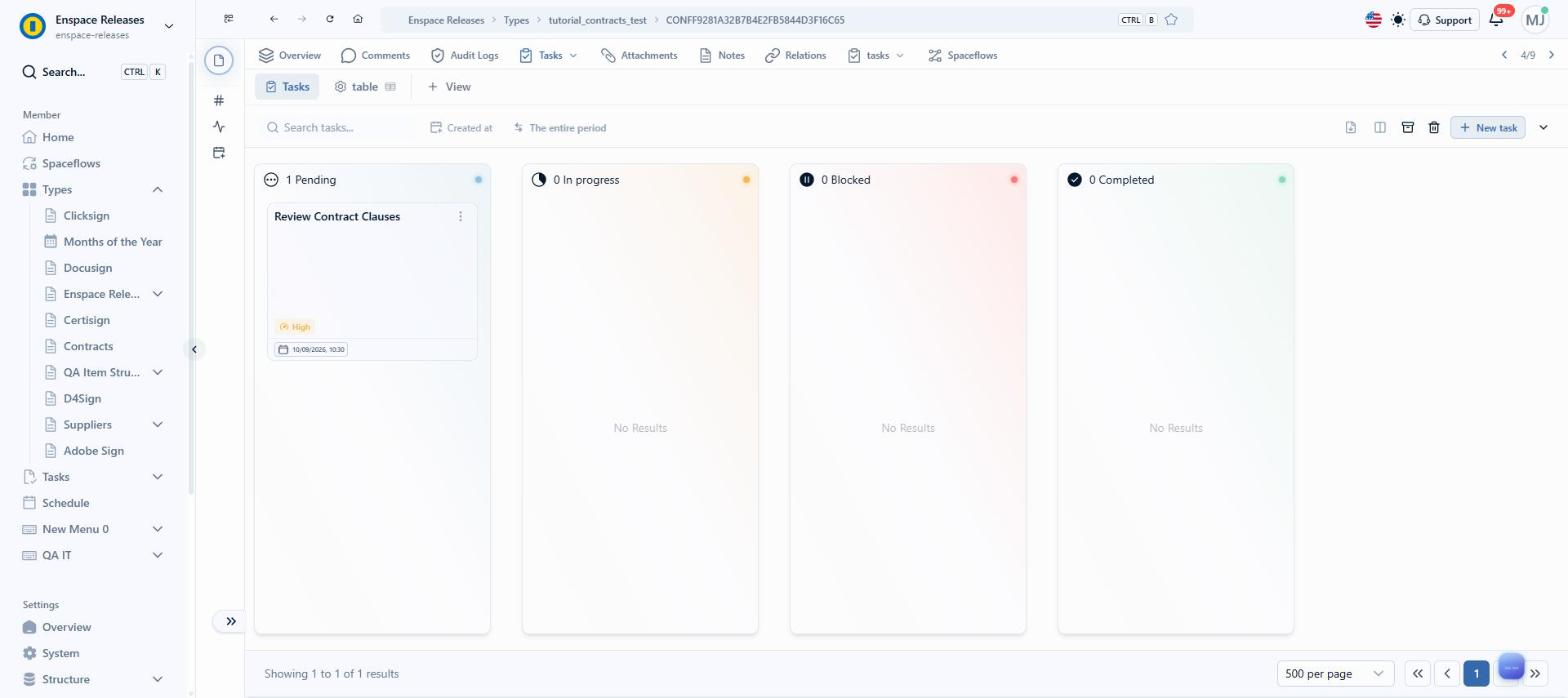The width and height of the screenshot is (1568, 698).
Task: Open the MJ user avatar menu
Action: pos(1535,19)
